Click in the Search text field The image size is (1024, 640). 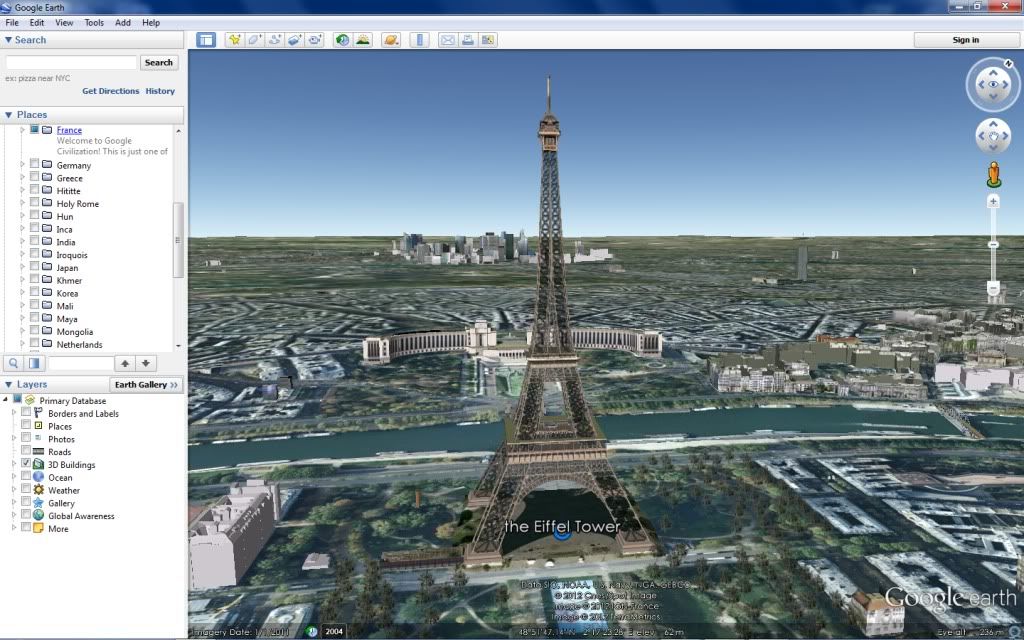click(x=71, y=63)
